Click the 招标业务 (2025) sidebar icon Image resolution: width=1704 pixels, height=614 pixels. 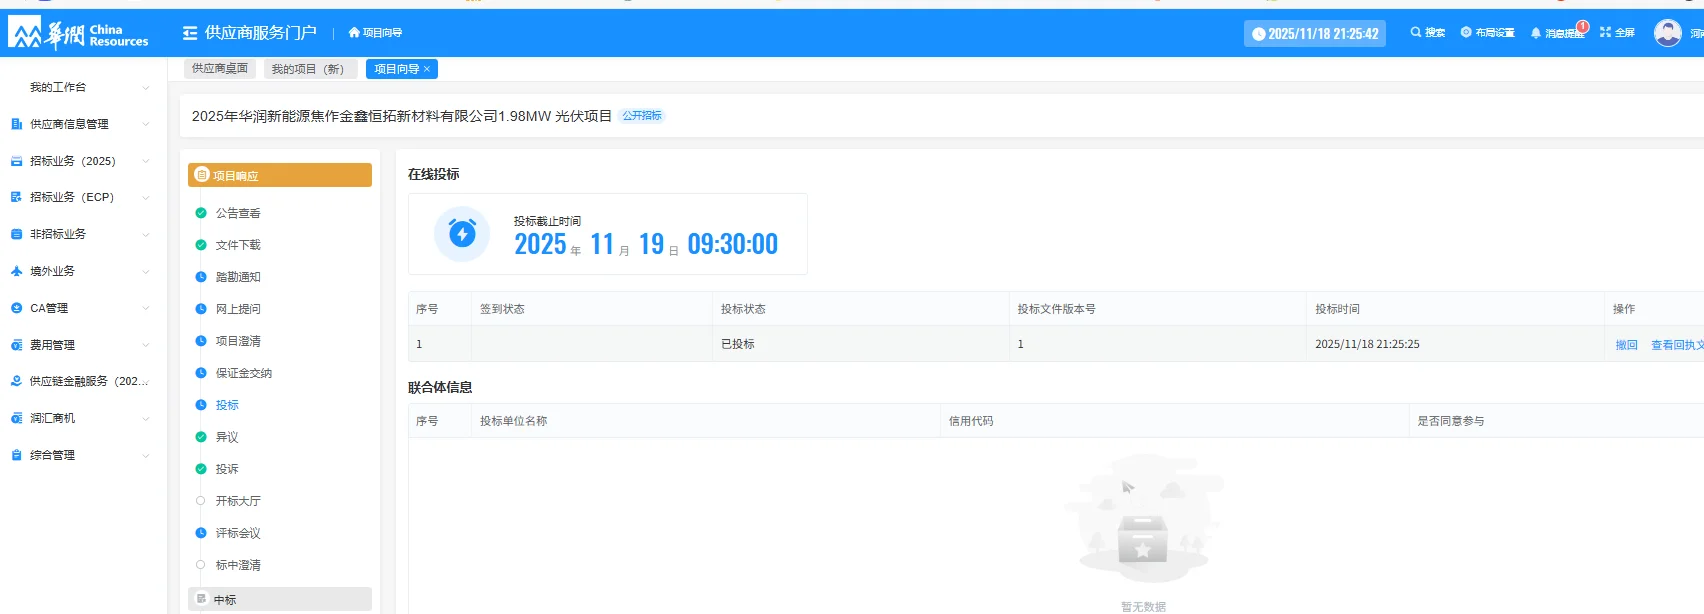[16, 161]
